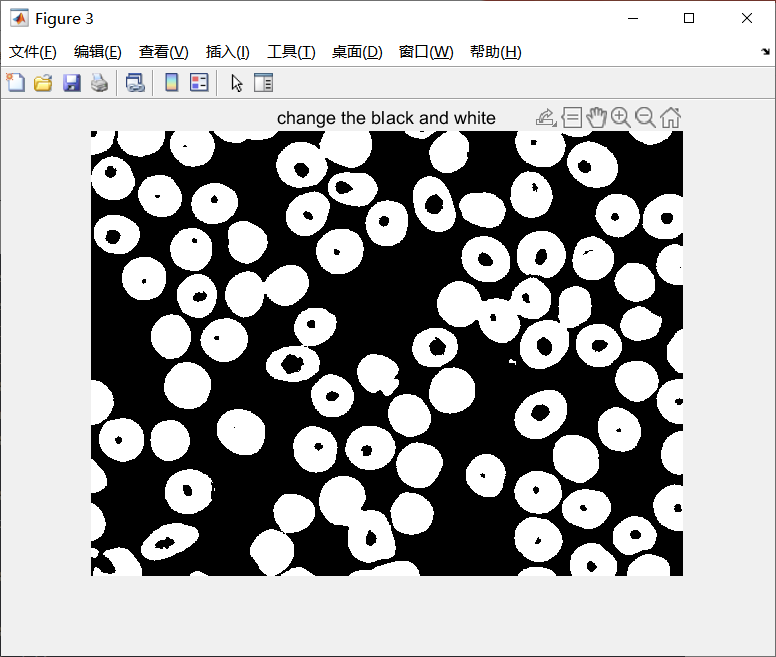Viewport: 776px width, 657px height.
Task: Select the Zoom In magnifier
Action: pyautogui.click(x=621, y=118)
